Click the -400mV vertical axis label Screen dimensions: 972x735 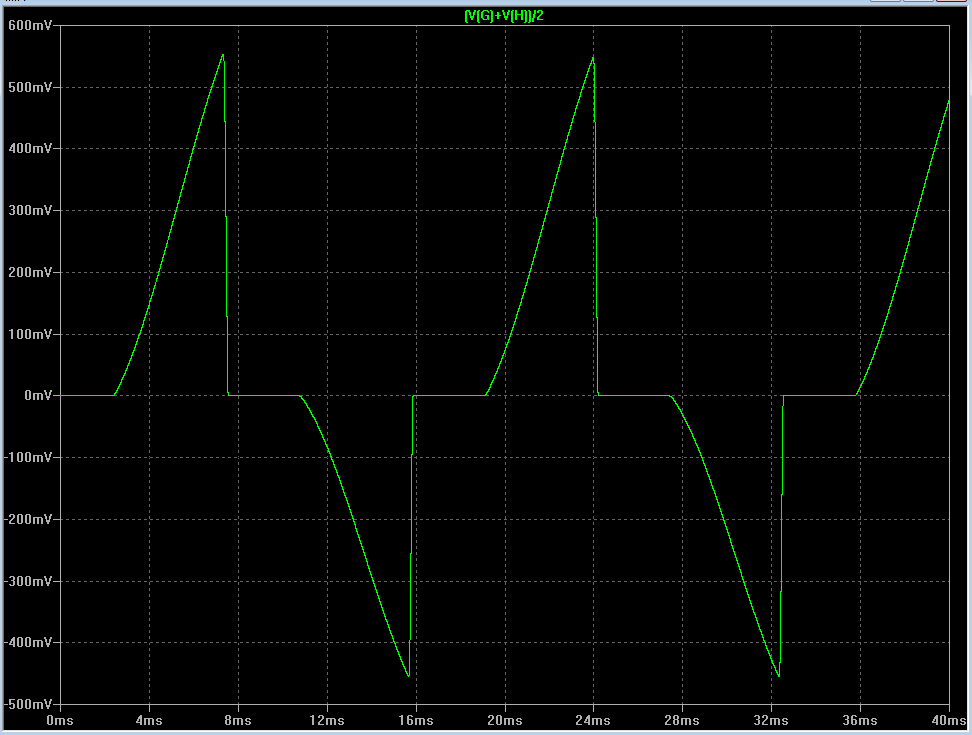[28, 643]
